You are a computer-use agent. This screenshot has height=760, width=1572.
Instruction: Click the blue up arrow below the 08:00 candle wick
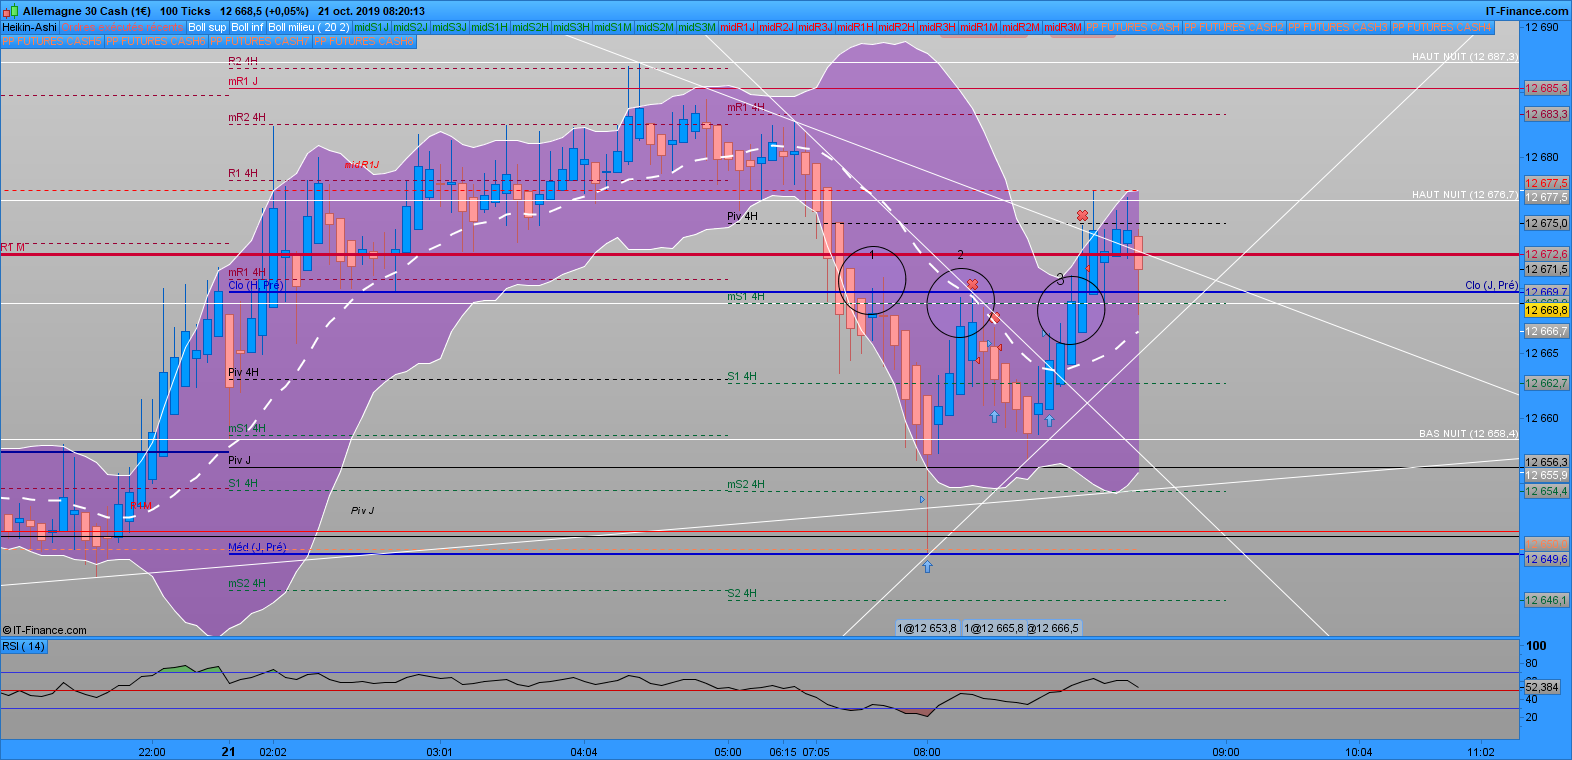click(927, 567)
